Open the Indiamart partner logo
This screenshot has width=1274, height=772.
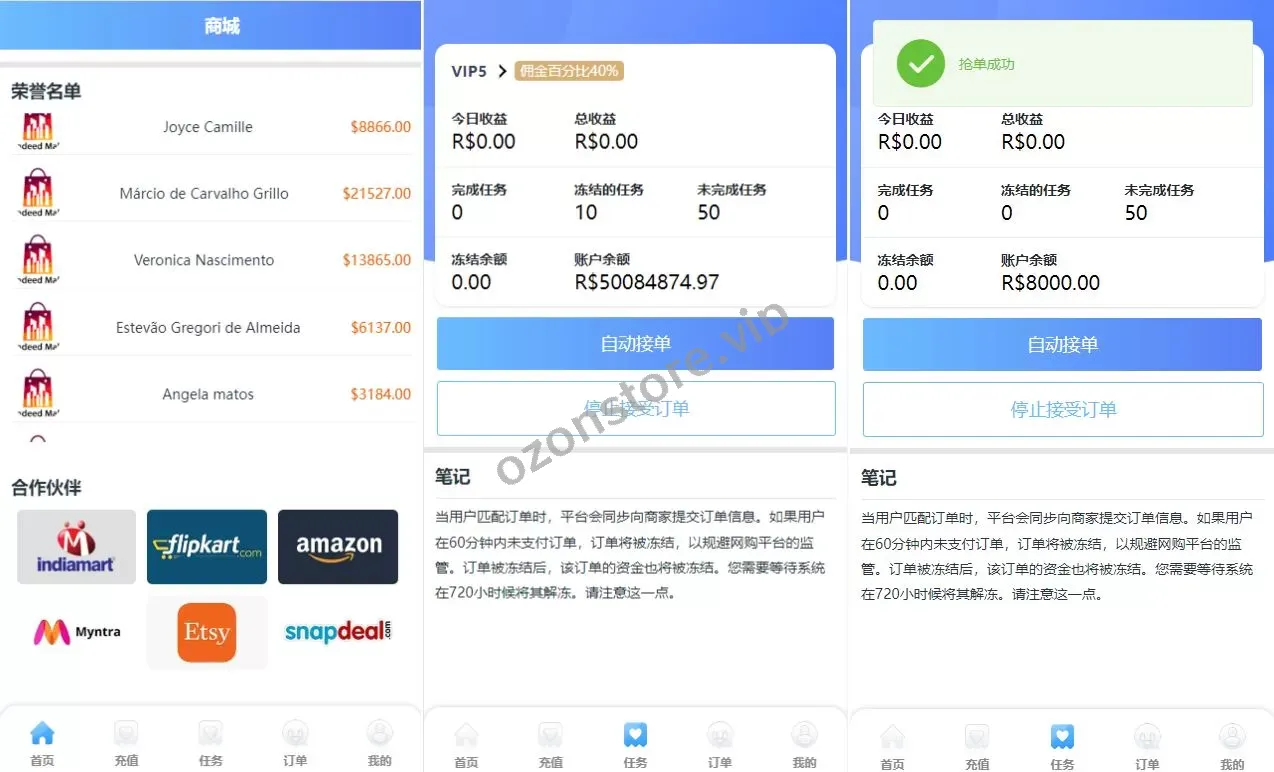tap(76, 546)
